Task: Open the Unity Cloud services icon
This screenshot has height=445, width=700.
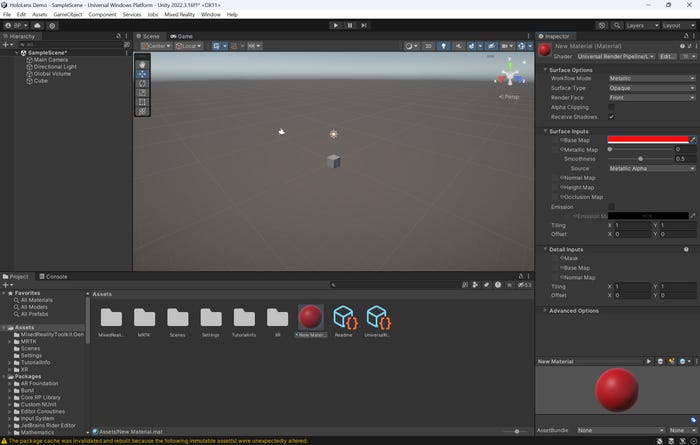Action: (x=38, y=25)
